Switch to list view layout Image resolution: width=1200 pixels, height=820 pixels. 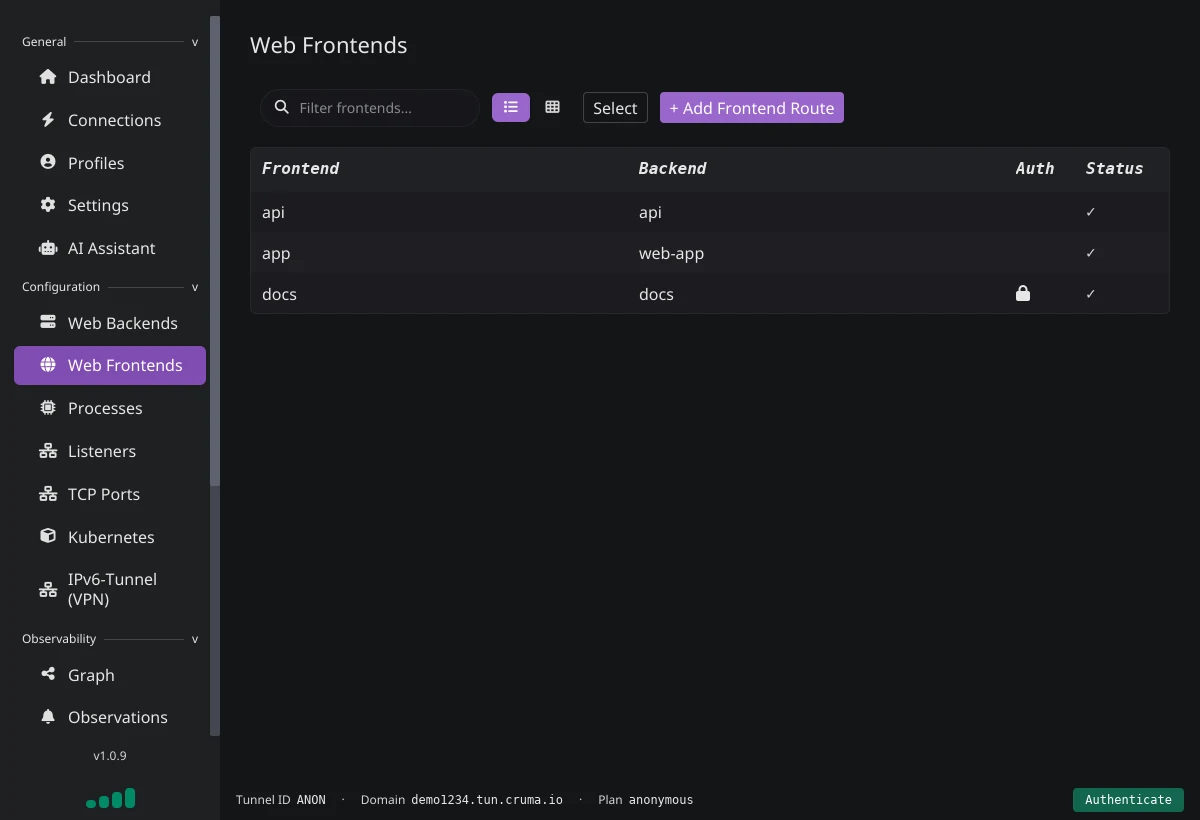click(511, 107)
